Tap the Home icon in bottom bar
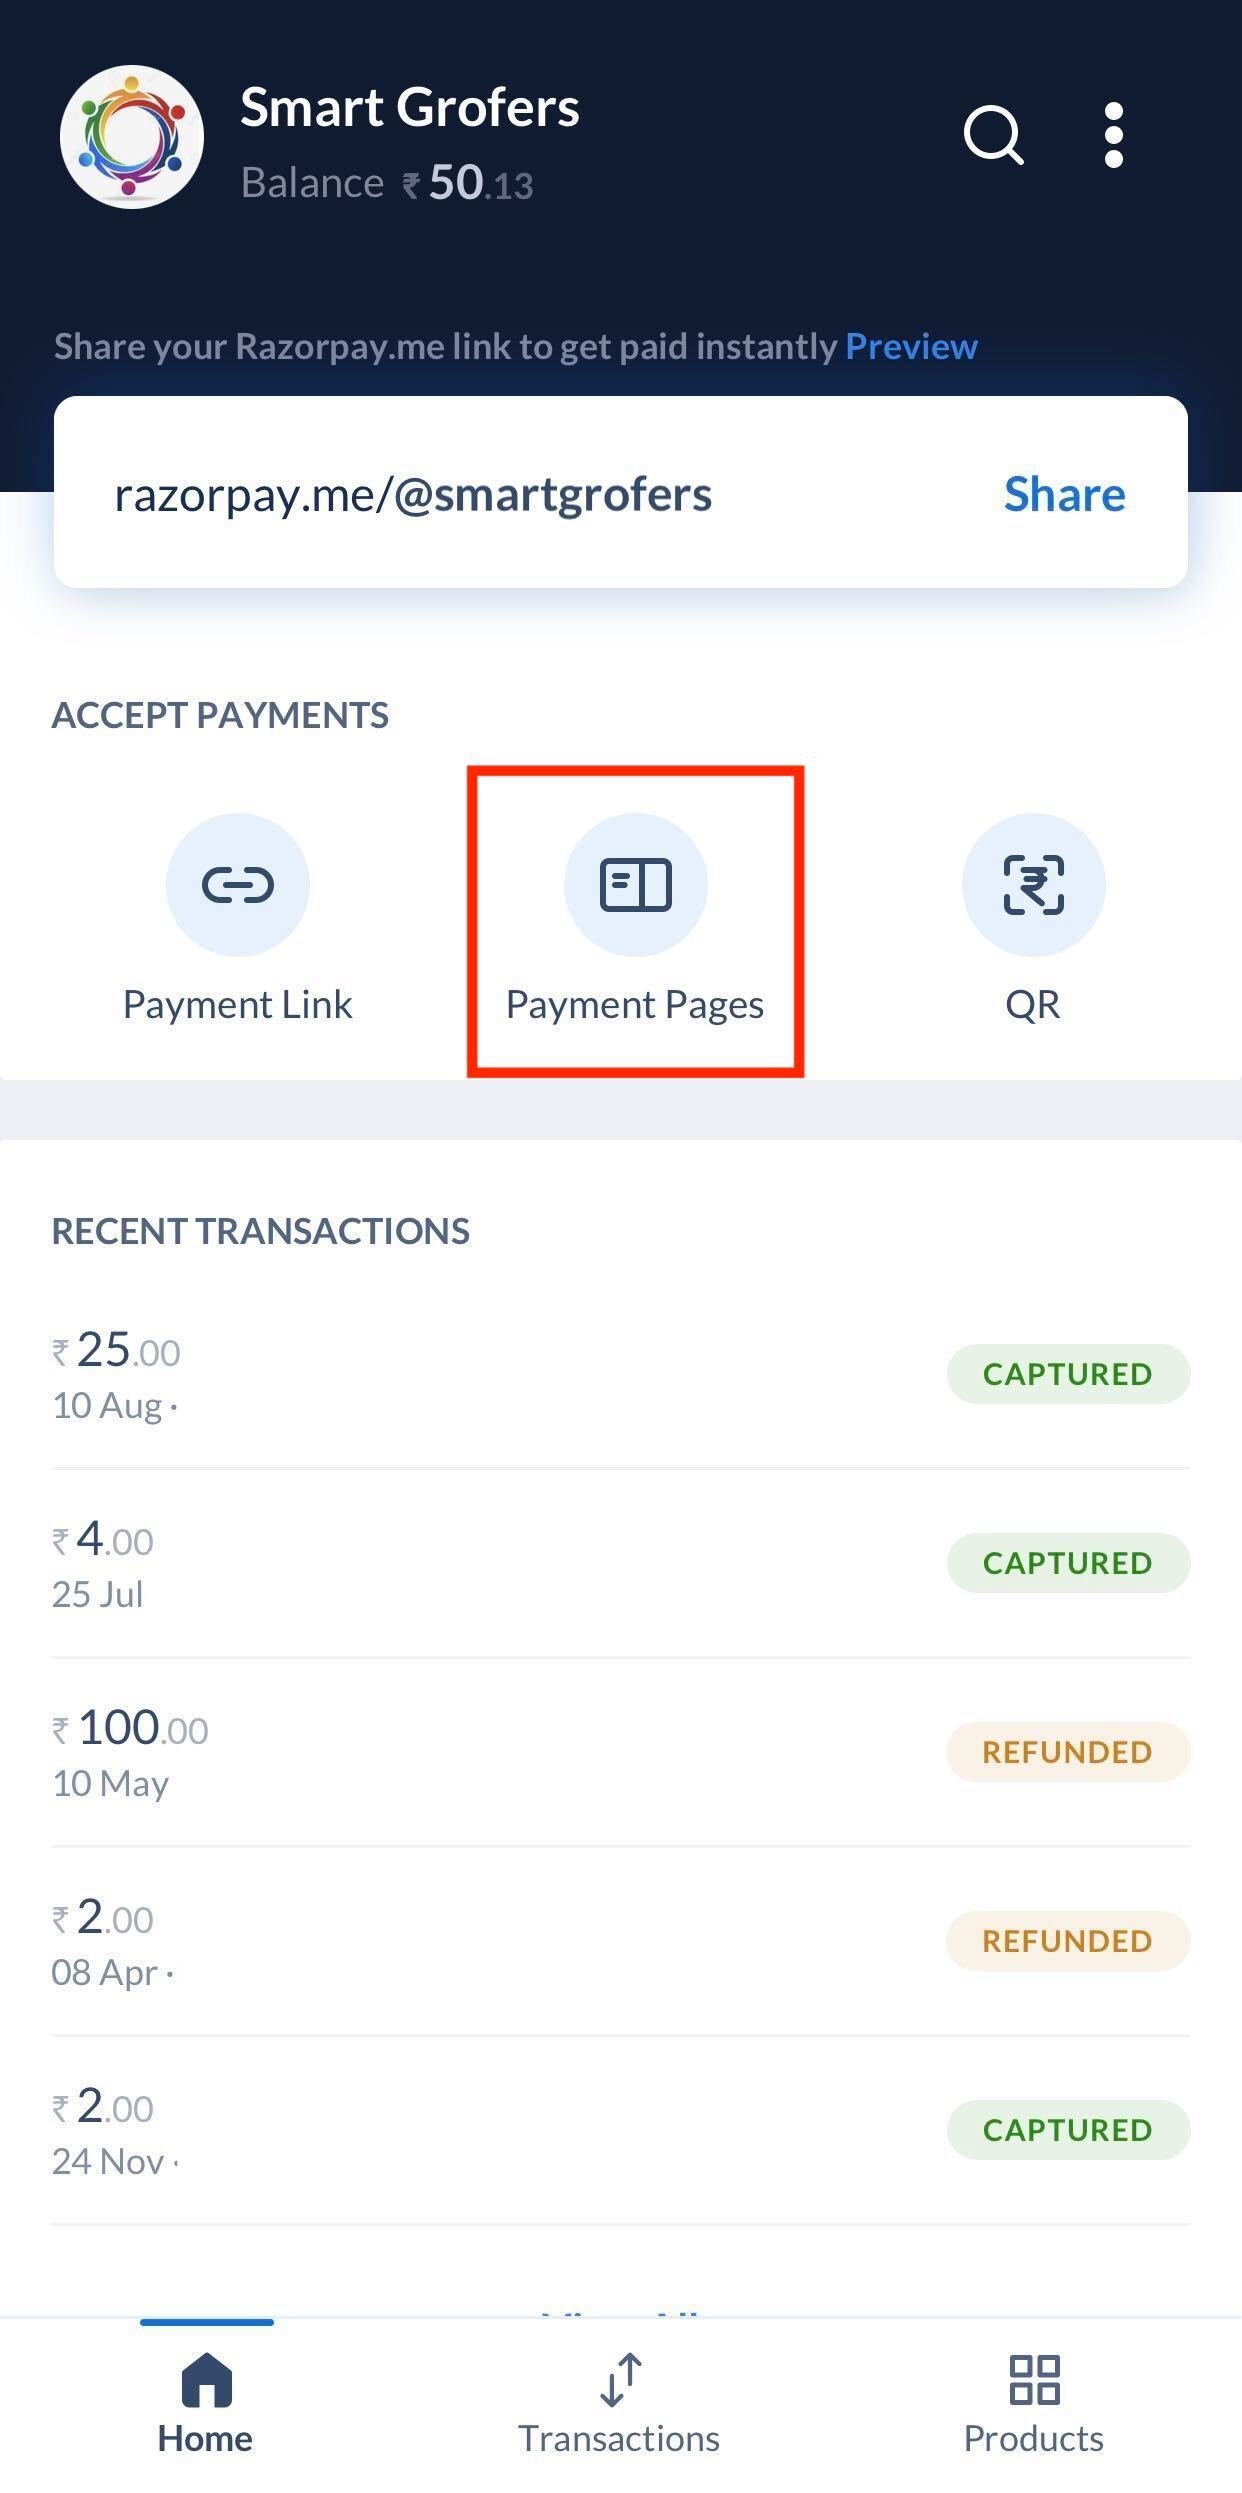The width and height of the screenshot is (1242, 2493). [206, 2379]
